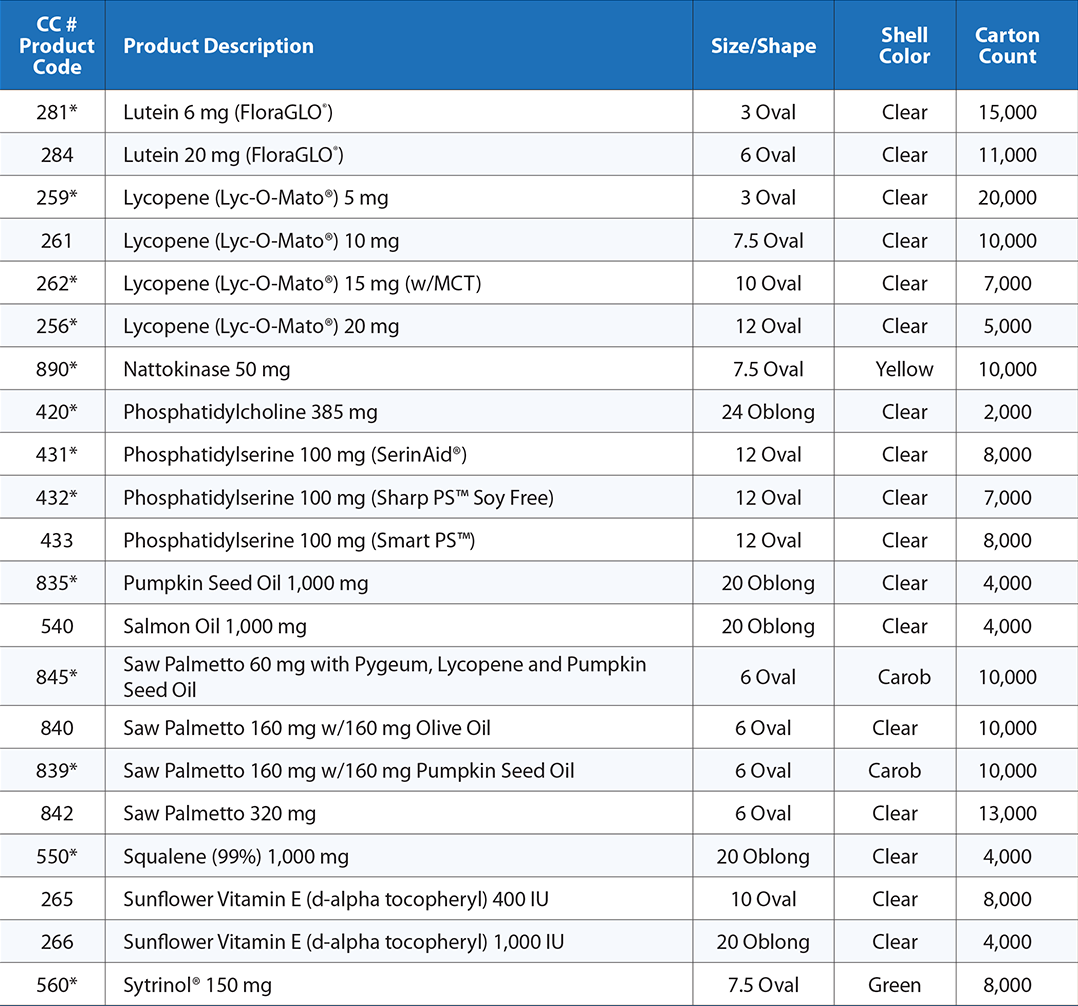Click the 'Green' shell color cell
The height and width of the screenshot is (1006, 1078).
pyautogui.click(x=894, y=985)
